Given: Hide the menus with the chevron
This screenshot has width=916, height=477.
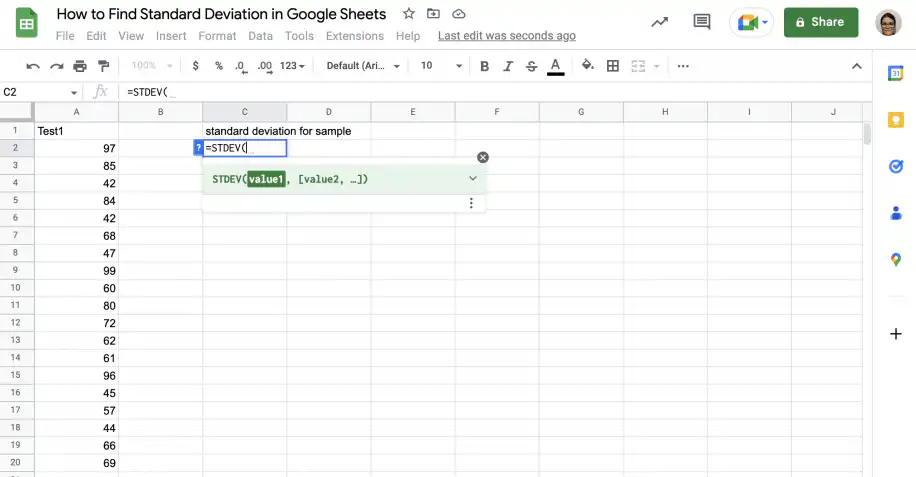Looking at the screenshot, I should click(x=856, y=66).
